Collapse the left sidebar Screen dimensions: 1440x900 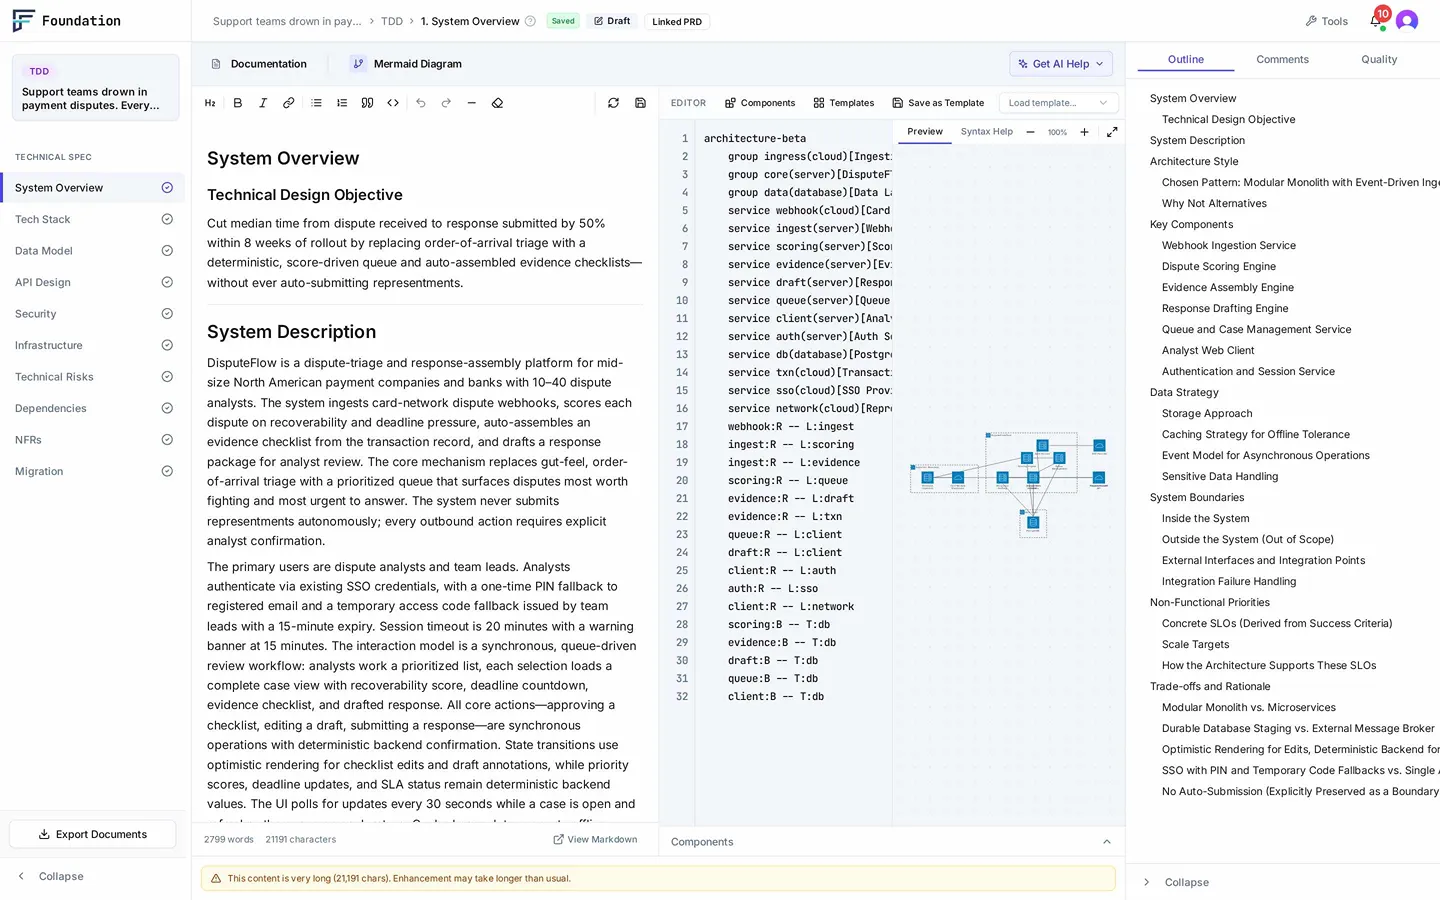pos(51,876)
